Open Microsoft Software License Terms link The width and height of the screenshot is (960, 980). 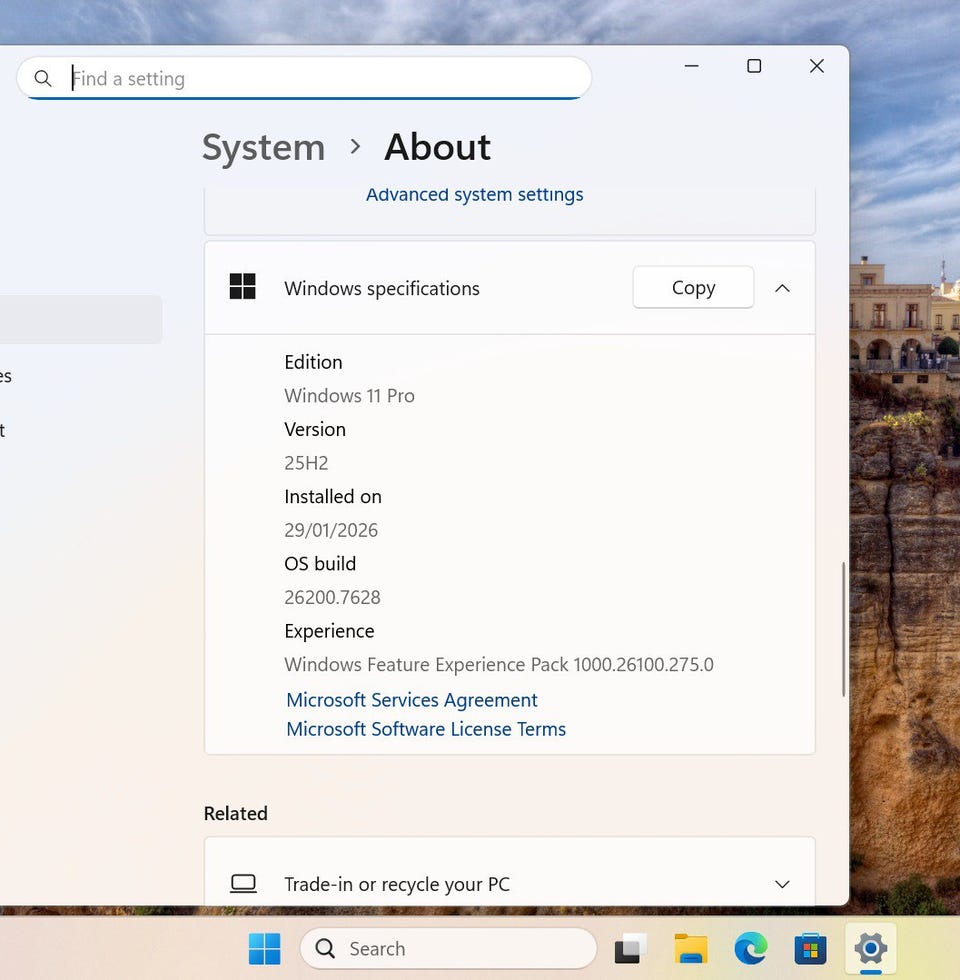tap(426, 729)
